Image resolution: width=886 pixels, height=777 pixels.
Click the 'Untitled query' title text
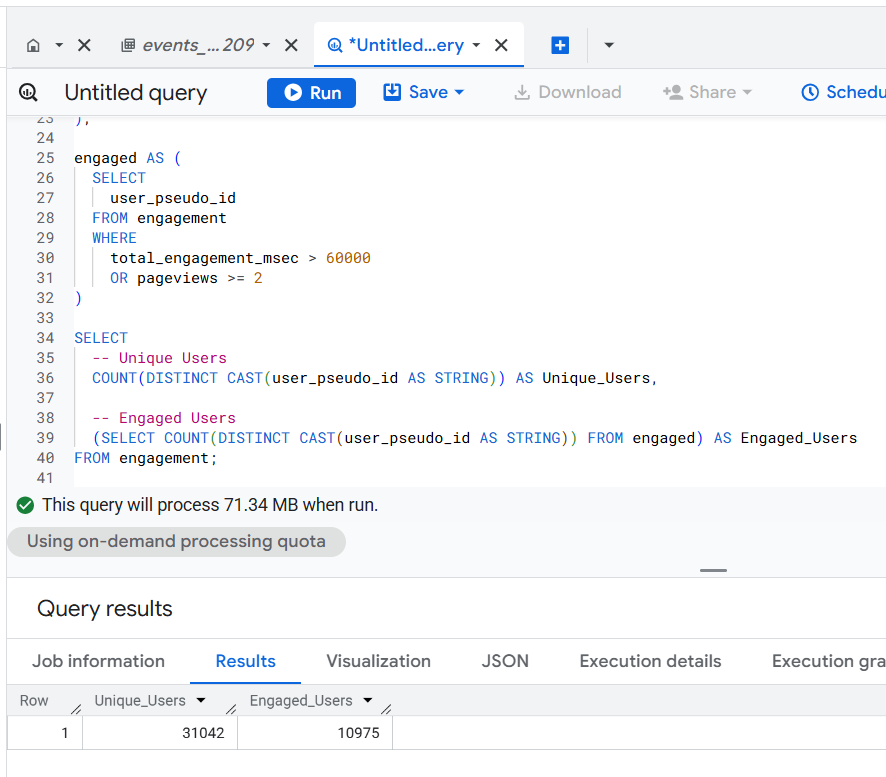click(136, 92)
